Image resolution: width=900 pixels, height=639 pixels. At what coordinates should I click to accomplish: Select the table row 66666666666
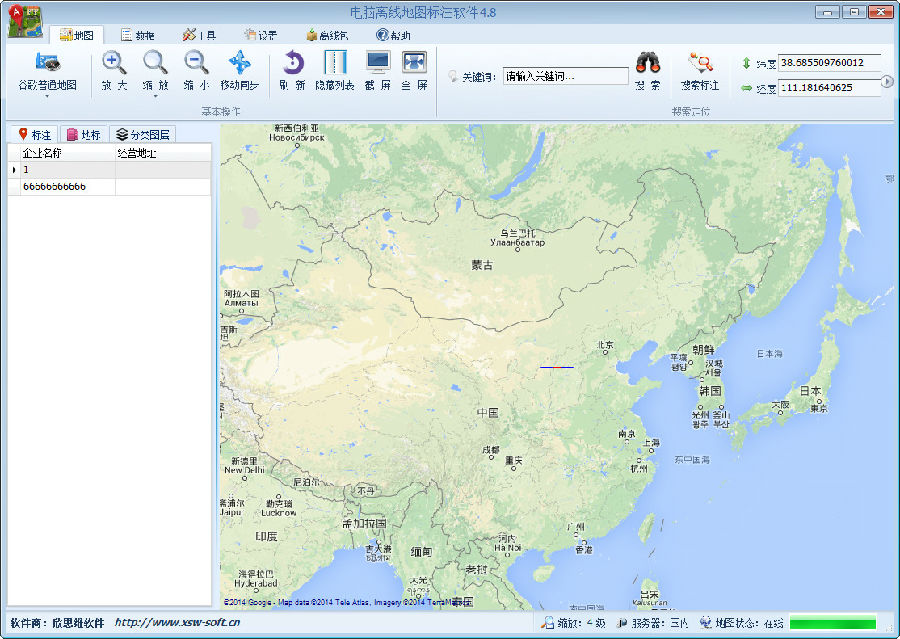coord(109,187)
